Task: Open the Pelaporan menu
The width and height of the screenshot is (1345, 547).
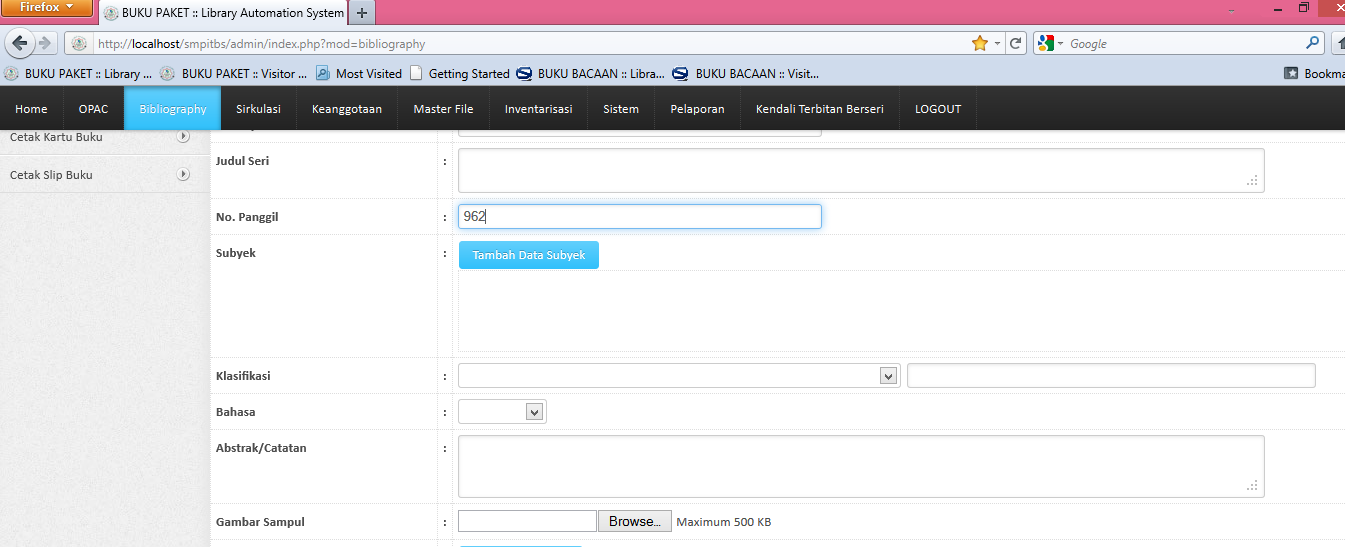Action: pos(697,109)
